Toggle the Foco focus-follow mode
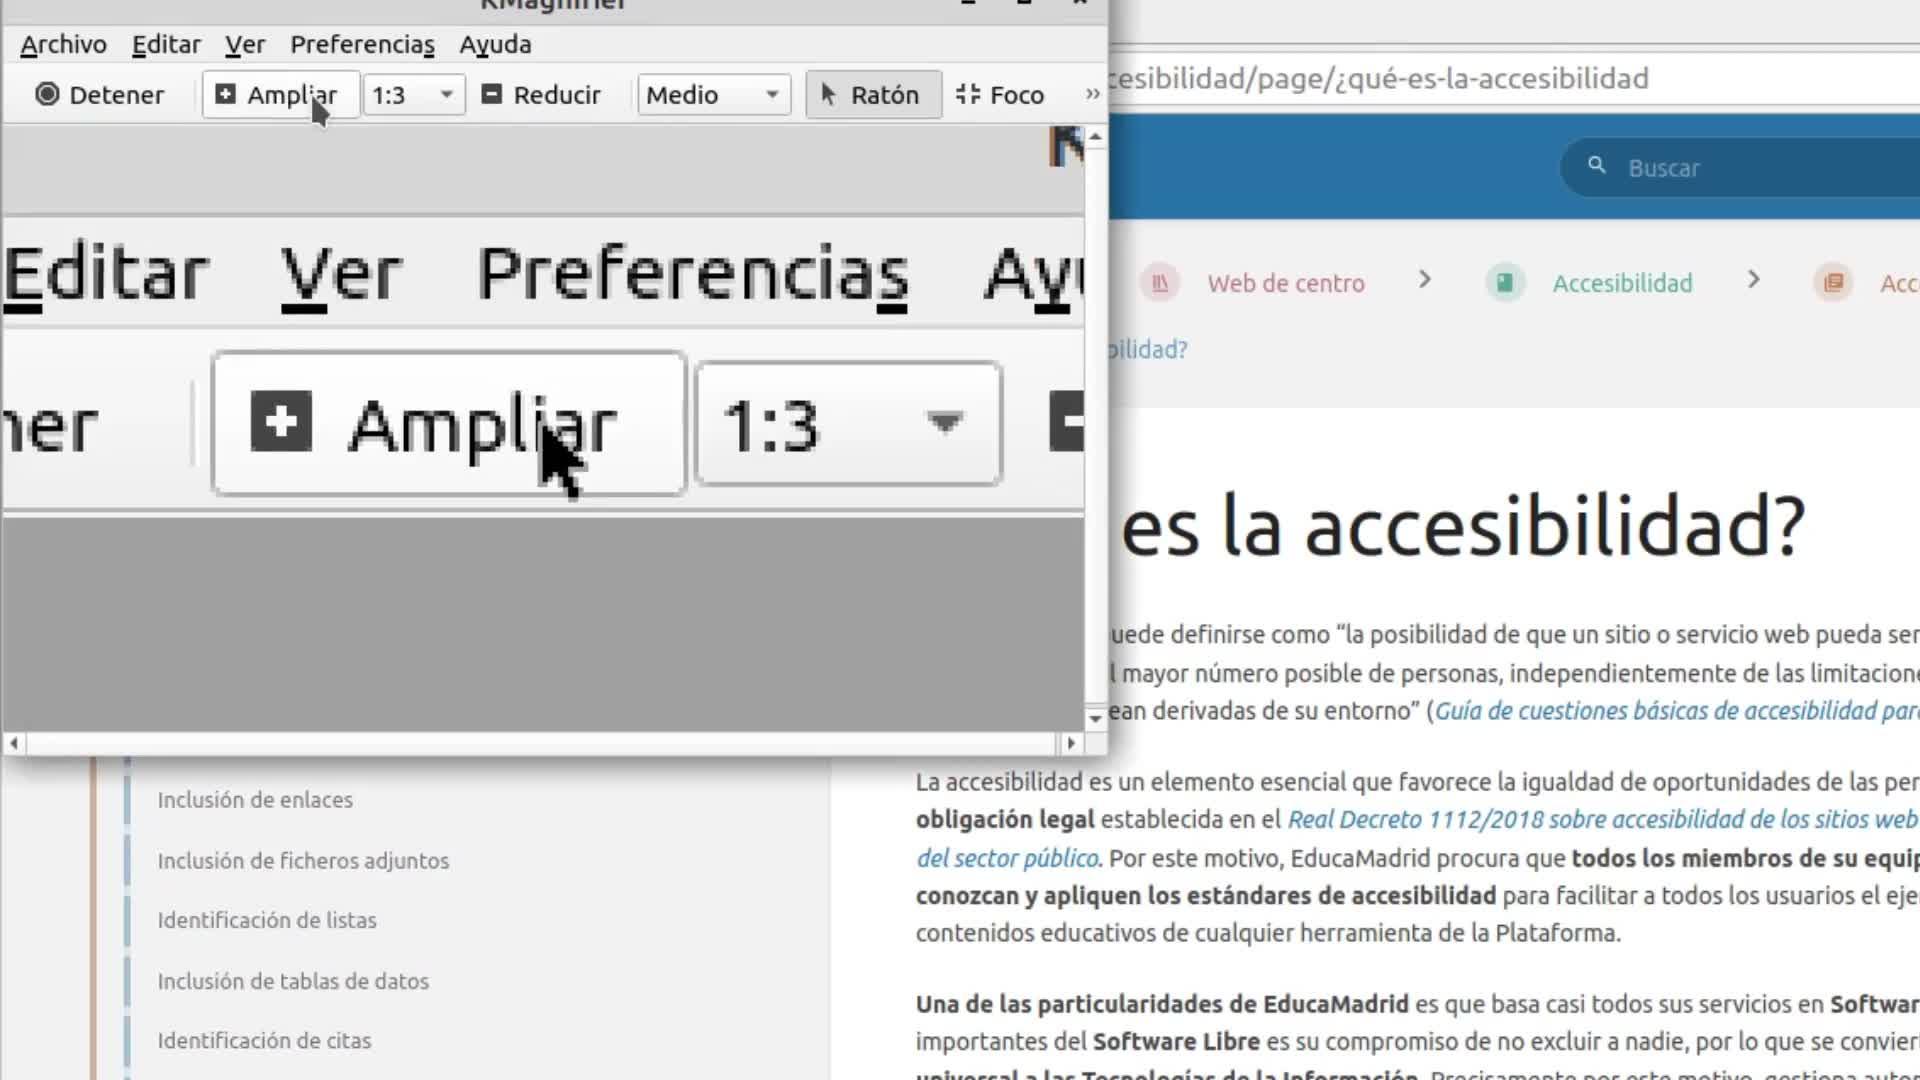Image resolution: width=1920 pixels, height=1080 pixels. point(1000,94)
